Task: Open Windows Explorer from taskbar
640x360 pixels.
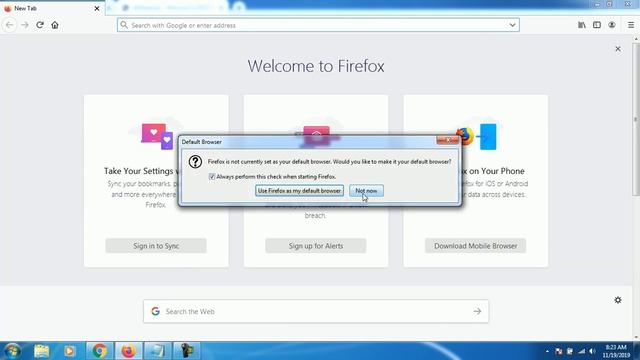Action: tap(41, 351)
